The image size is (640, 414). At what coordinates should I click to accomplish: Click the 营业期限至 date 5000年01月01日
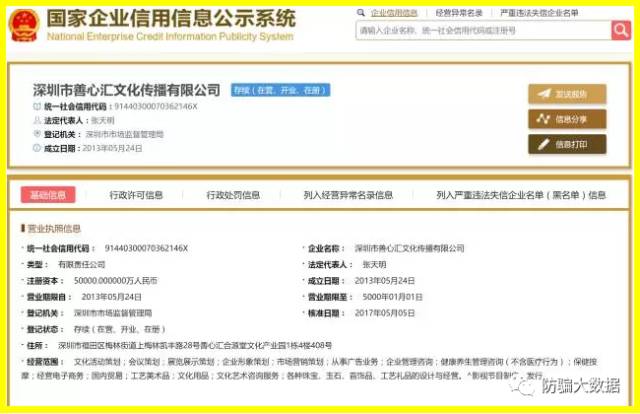coord(393,297)
